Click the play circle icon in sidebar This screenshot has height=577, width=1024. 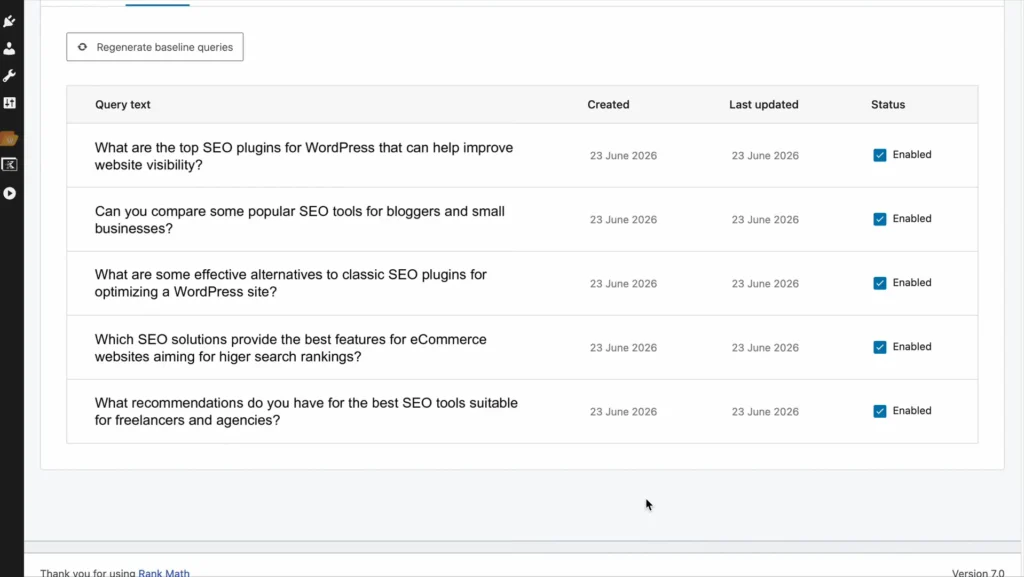tap(9, 193)
